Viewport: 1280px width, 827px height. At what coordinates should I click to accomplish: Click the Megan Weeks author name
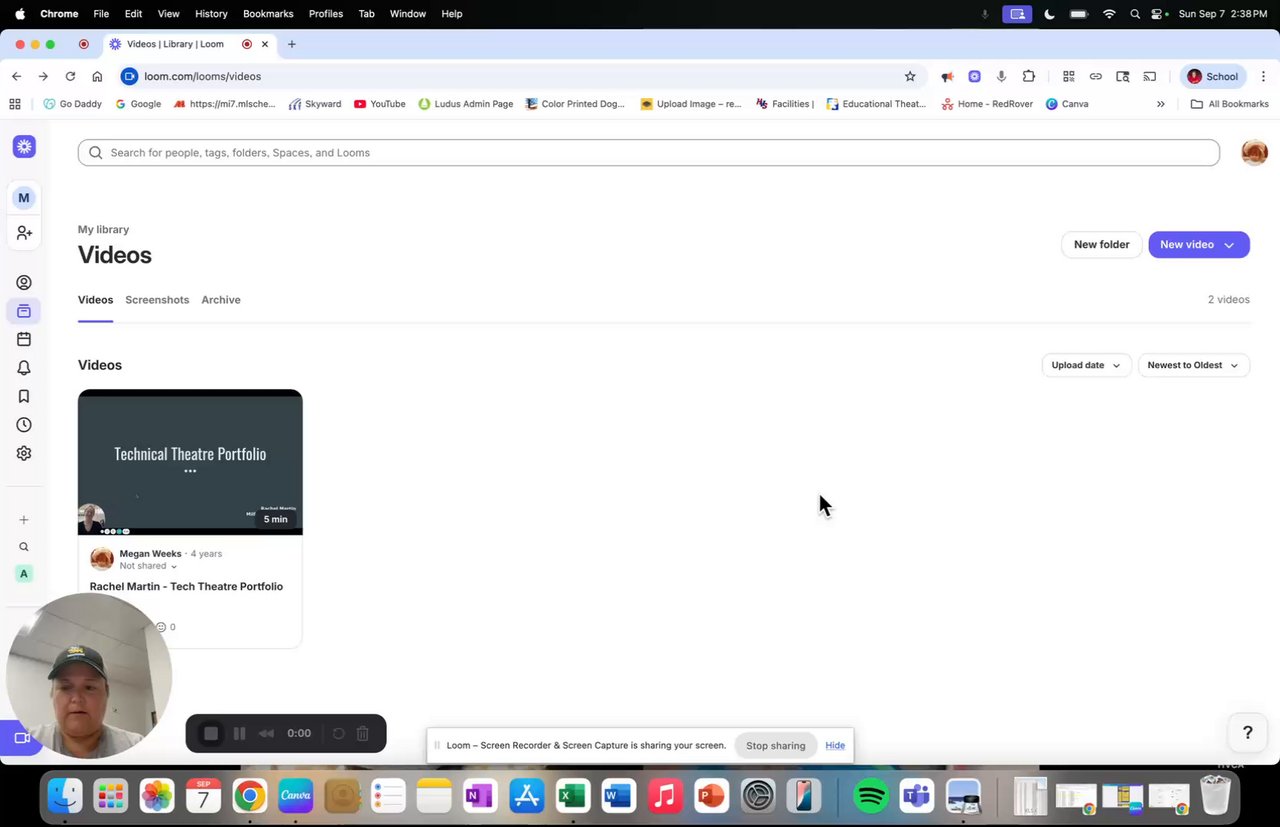pyautogui.click(x=150, y=554)
